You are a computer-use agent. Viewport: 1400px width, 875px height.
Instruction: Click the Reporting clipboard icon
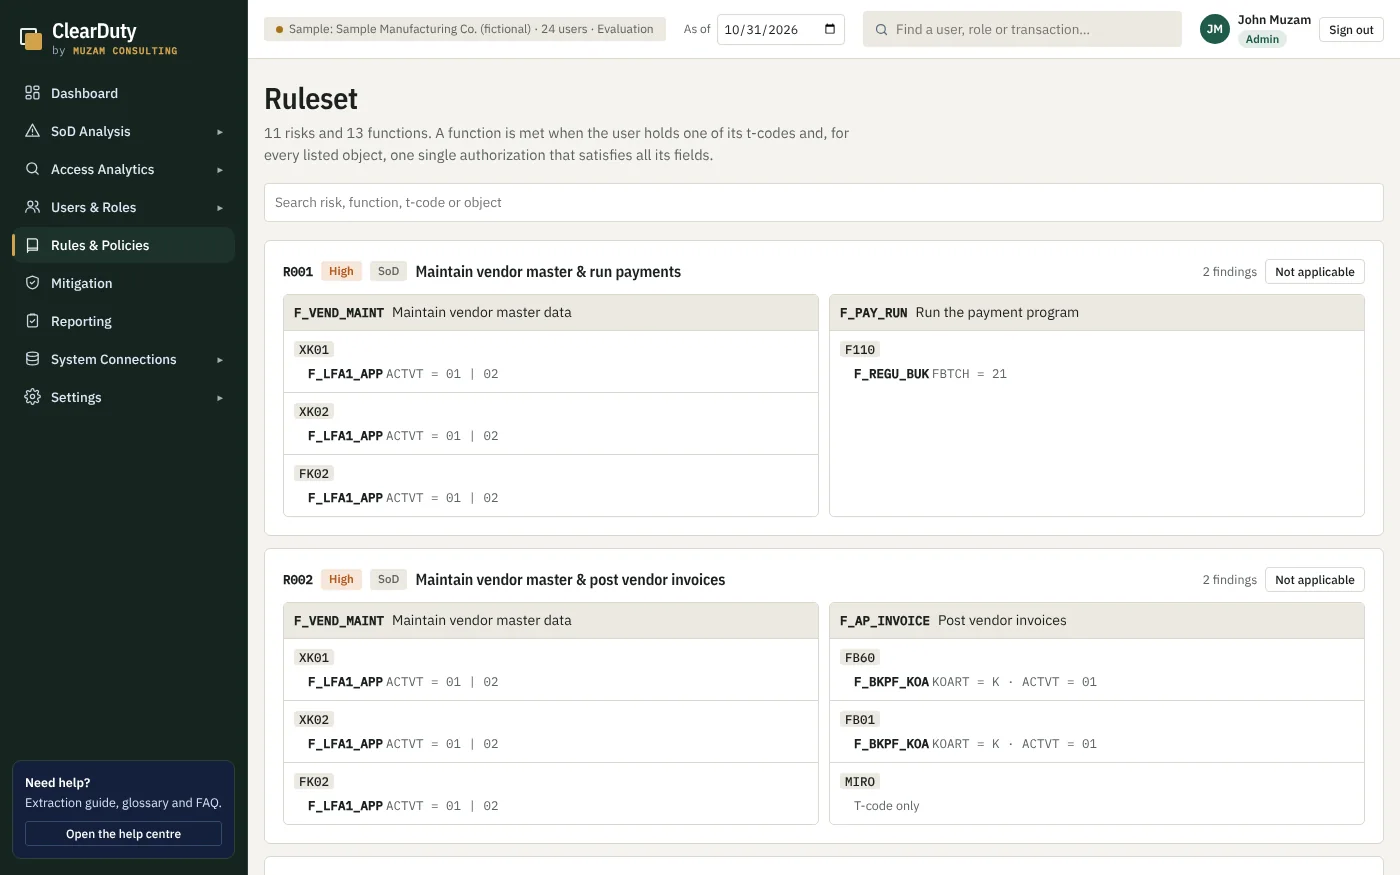(32, 321)
